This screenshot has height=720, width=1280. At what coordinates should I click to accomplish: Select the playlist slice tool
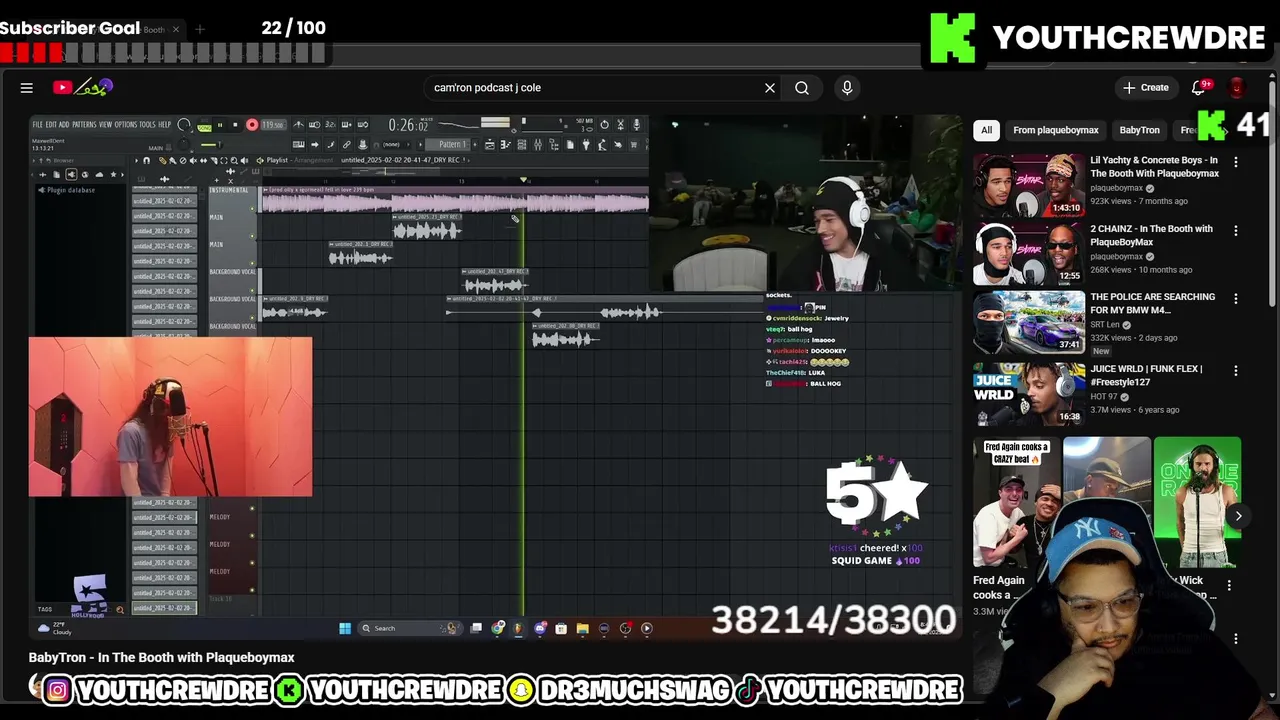214,160
